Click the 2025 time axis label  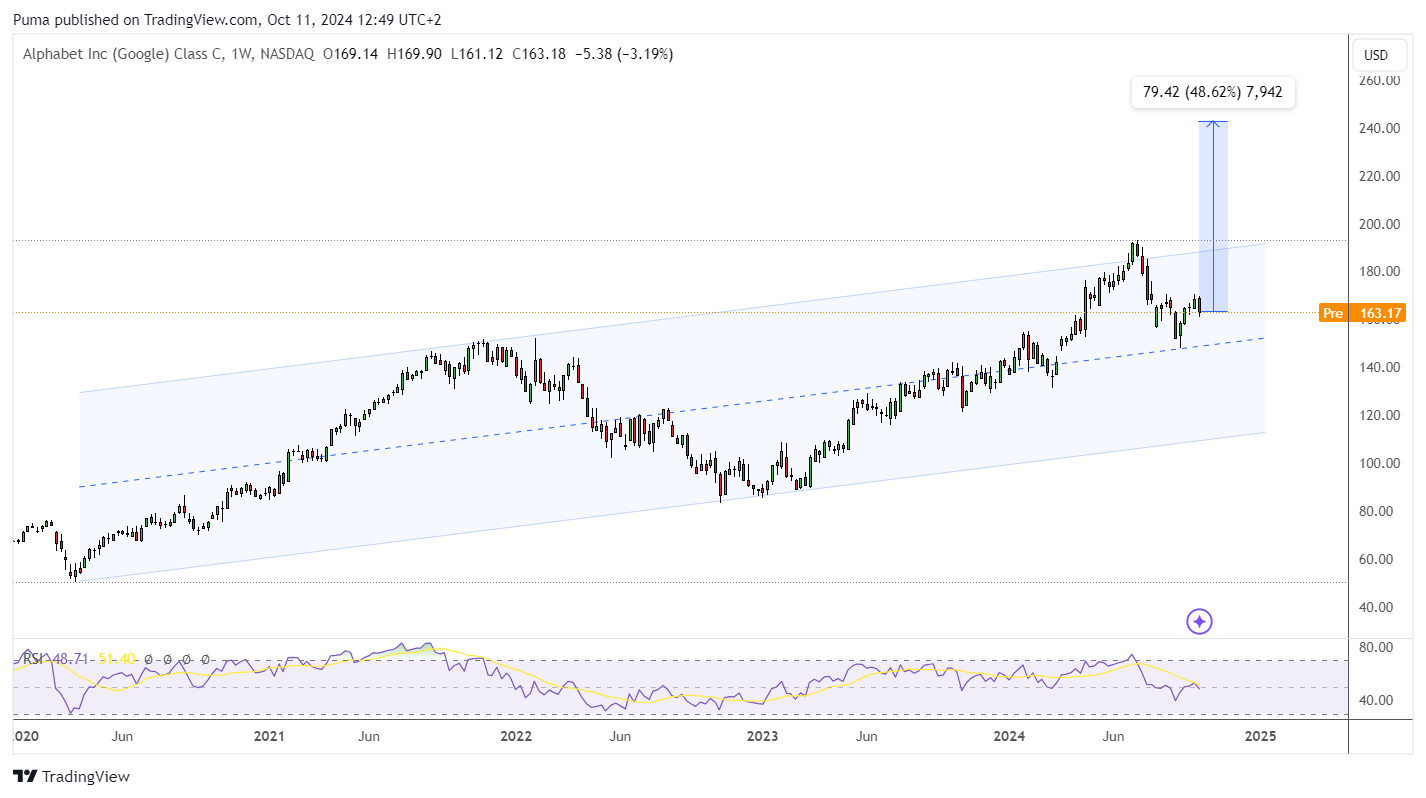(1259, 736)
